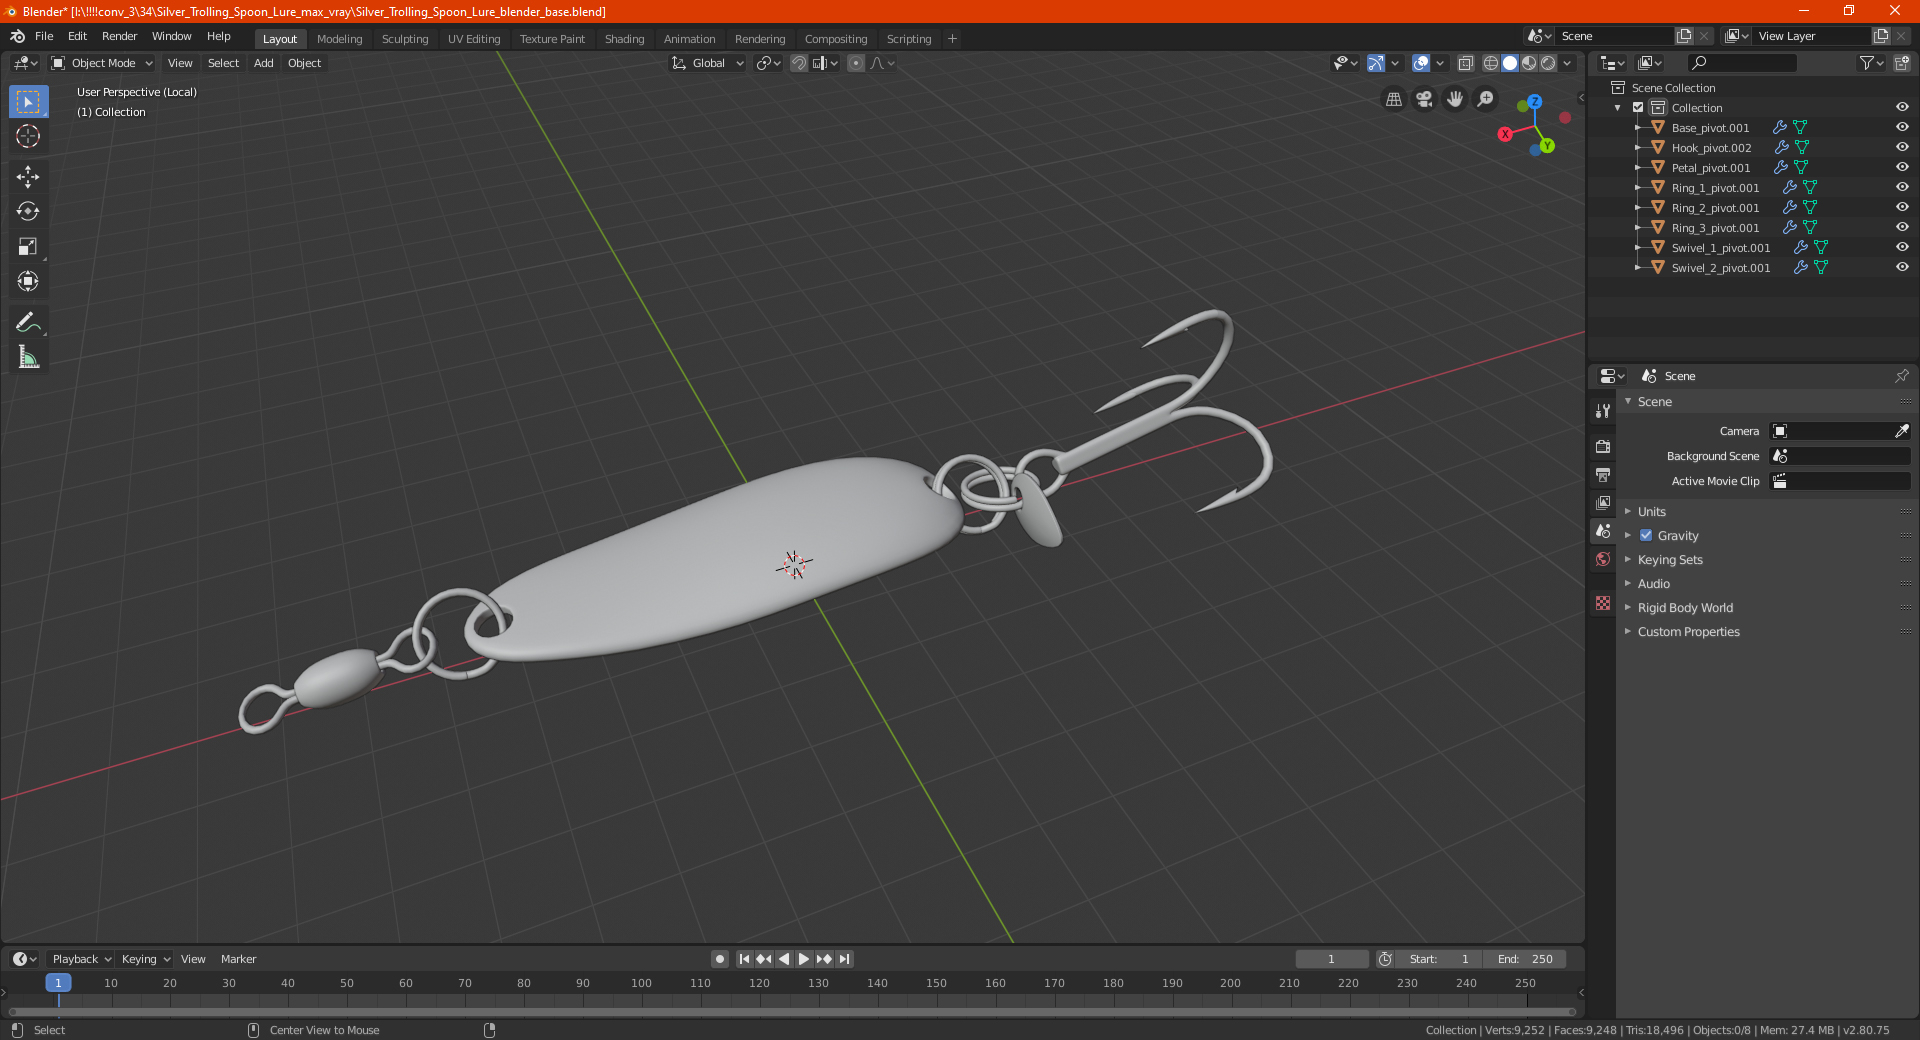
Task: Hide Swivel_2_pivot.001 in outliner
Action: click(1902, 267)
